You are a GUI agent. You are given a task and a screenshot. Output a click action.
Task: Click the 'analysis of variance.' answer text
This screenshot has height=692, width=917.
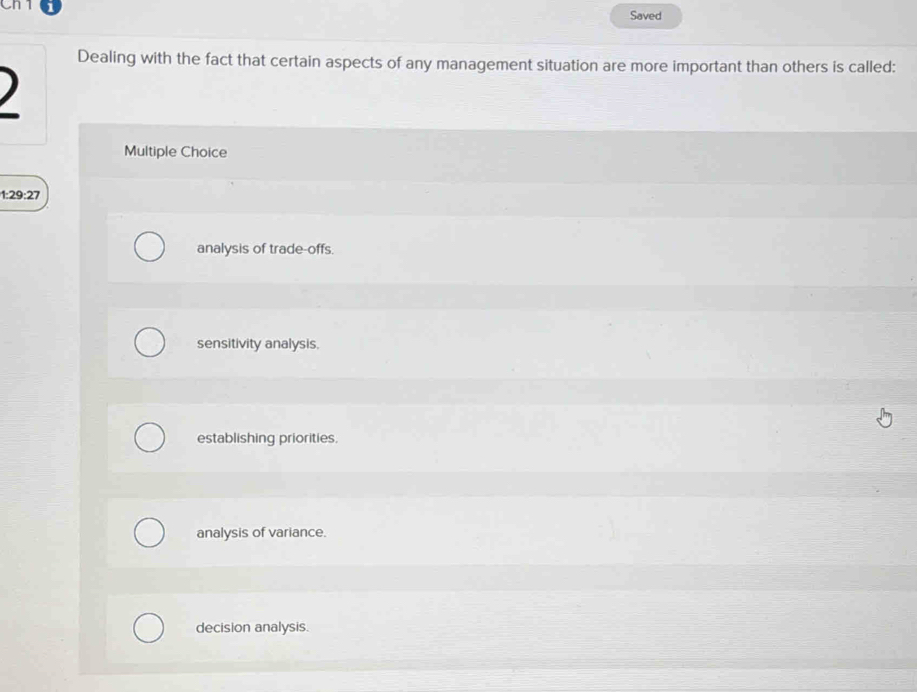point(261,533)
